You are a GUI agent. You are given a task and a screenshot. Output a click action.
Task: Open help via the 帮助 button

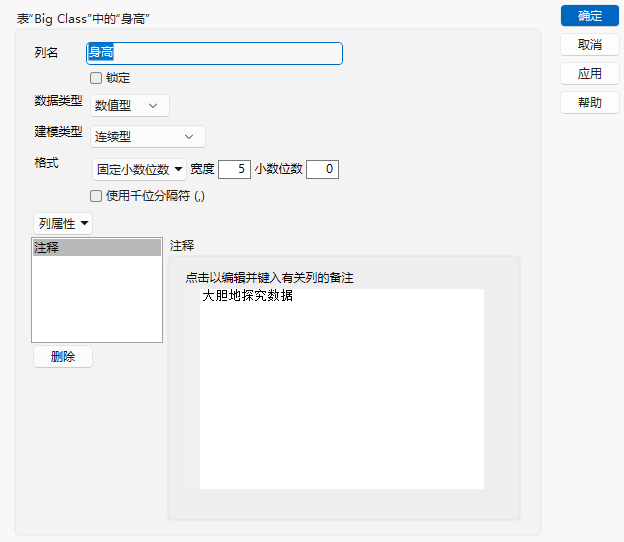(x=589, y=103)
